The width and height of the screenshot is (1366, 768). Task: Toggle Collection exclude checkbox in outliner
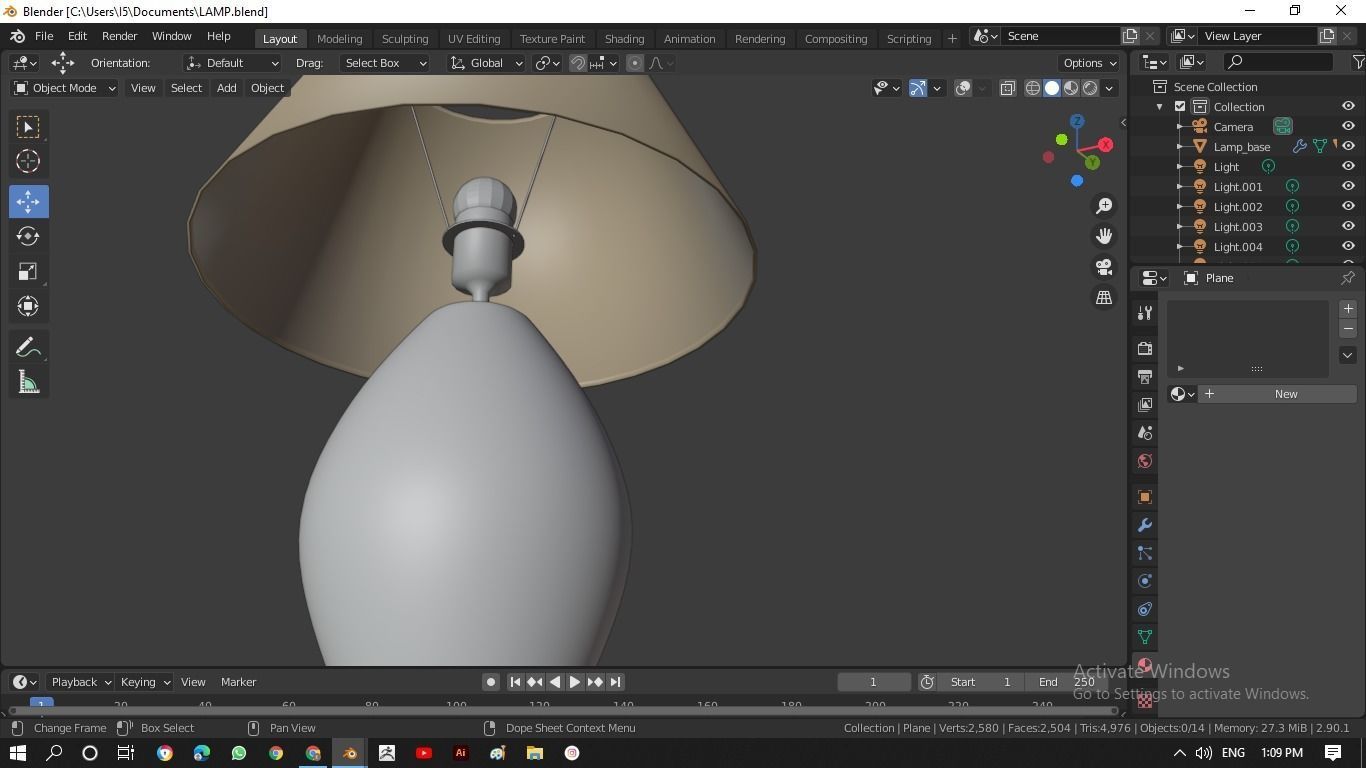point(1180,107)
